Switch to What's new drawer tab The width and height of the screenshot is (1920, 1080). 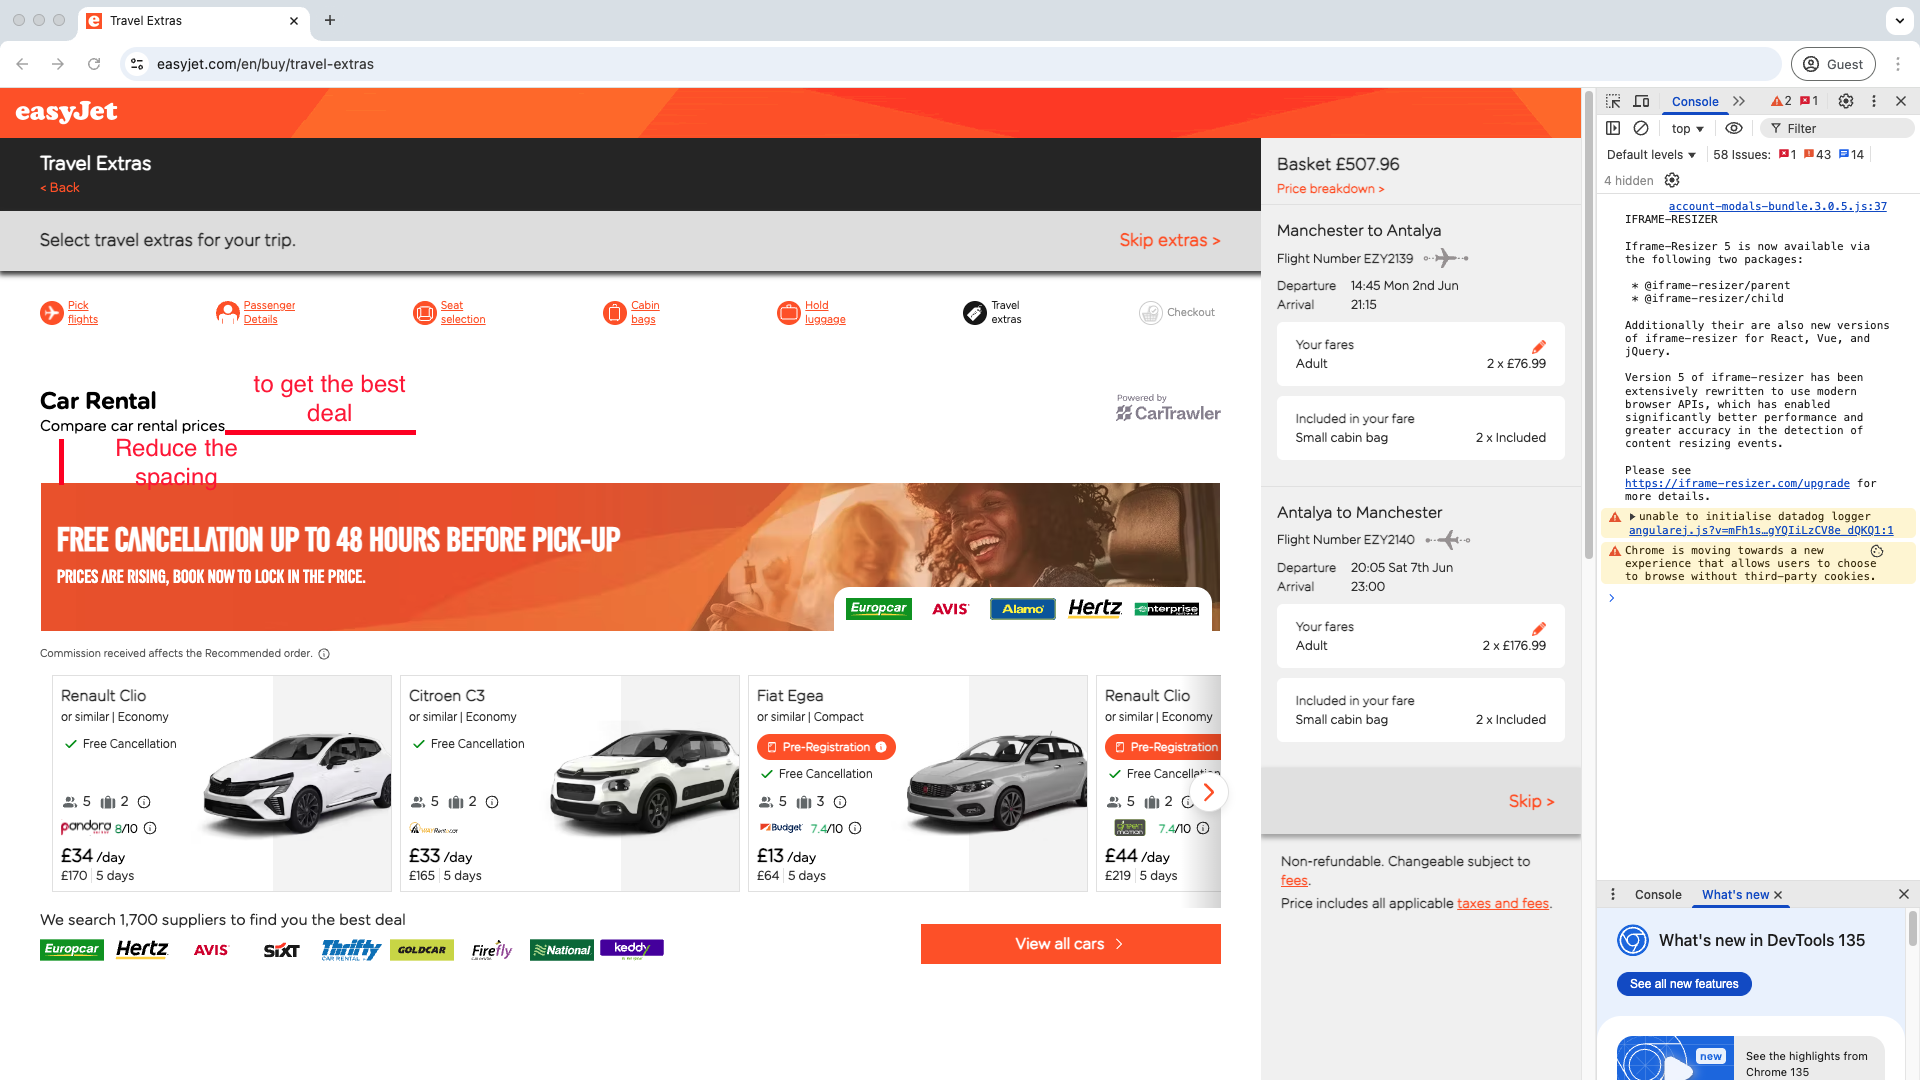[x=1735, y=895]
